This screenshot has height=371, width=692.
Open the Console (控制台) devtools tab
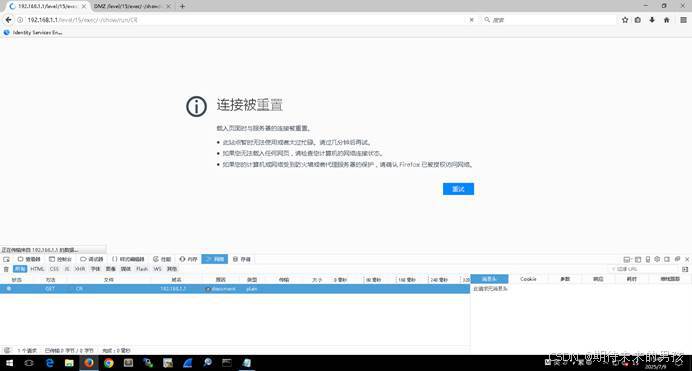(x=60, y=259)
